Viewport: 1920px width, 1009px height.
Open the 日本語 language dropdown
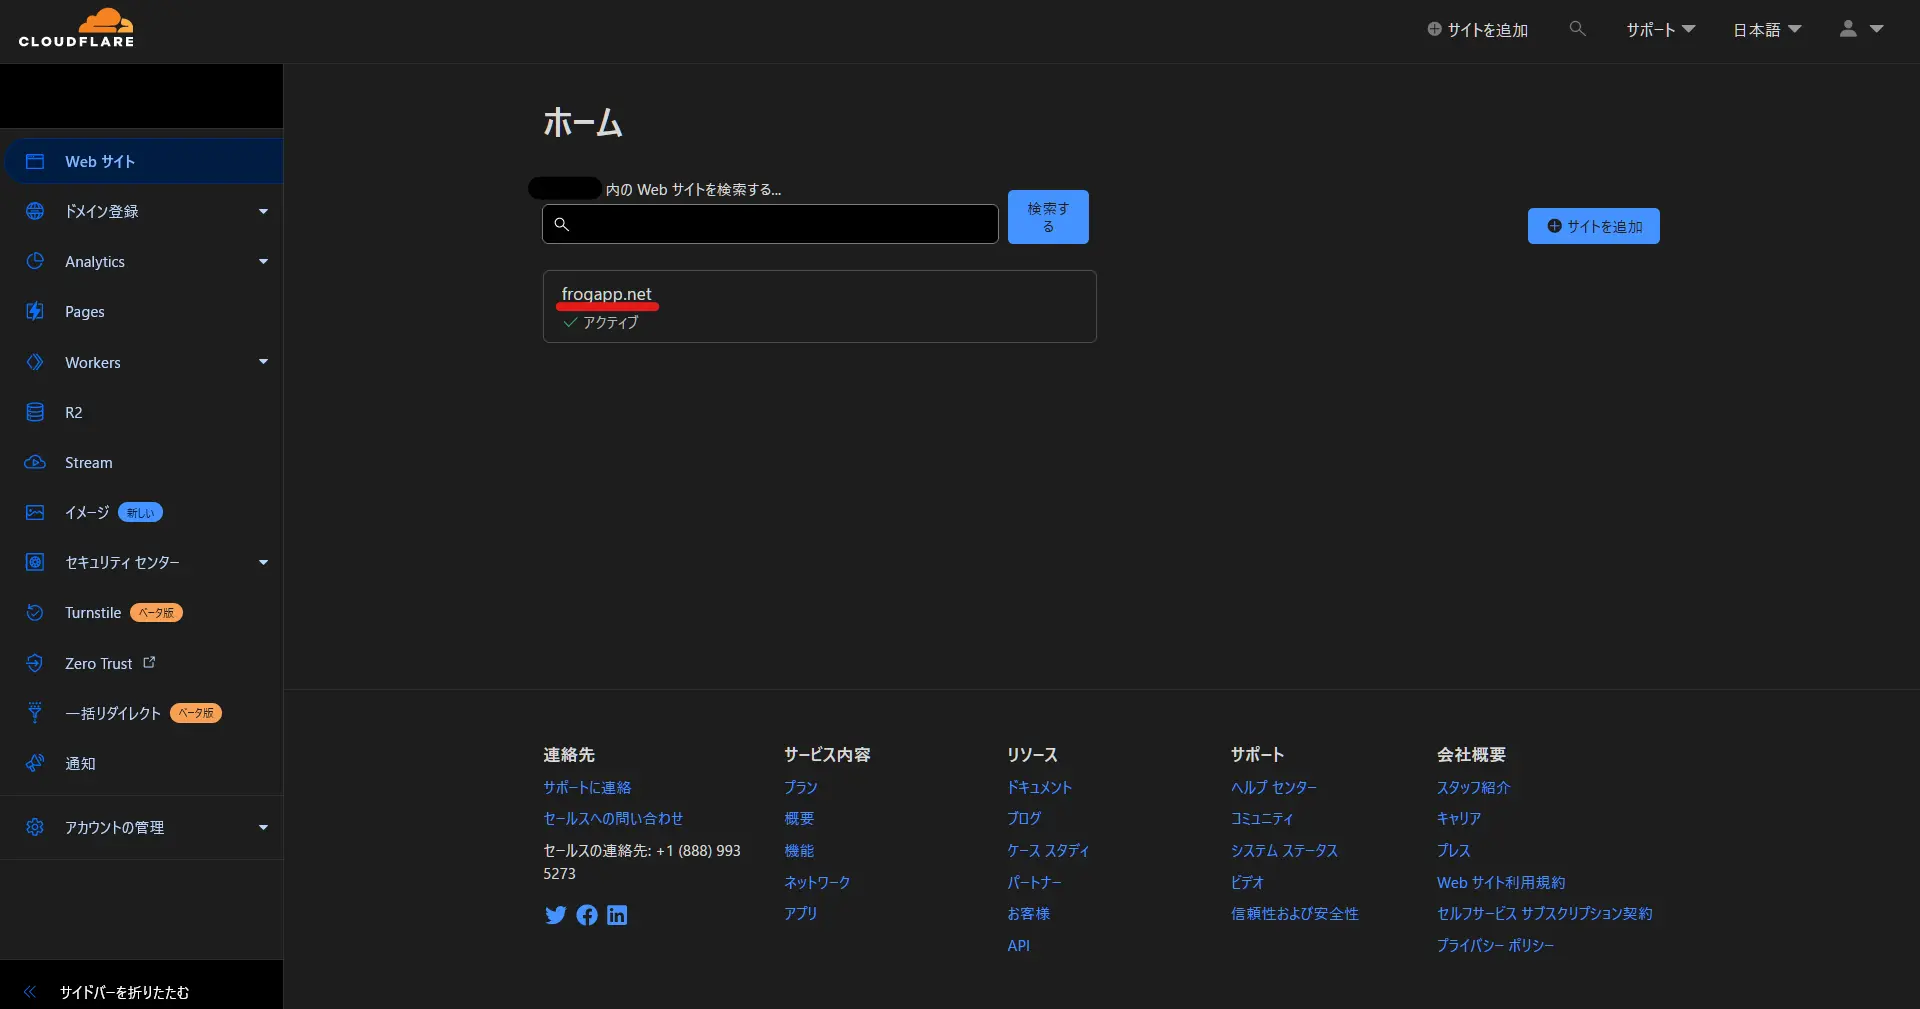1766,30
